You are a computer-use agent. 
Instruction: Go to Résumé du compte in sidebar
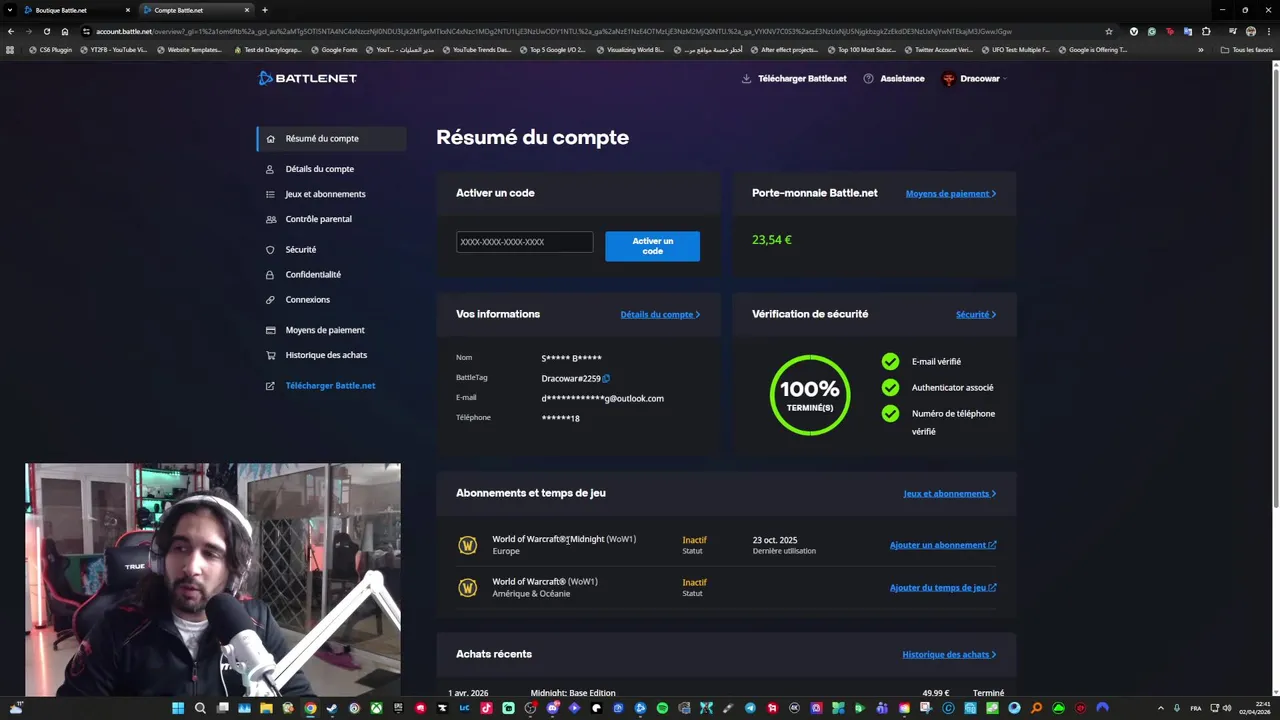(x=331, y=139)
